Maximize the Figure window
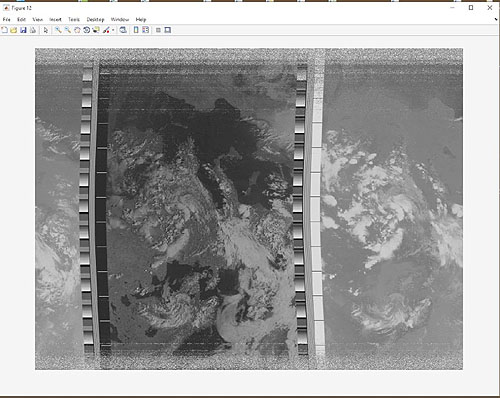The width and height of the screenshot is (500, 398). (x=471, y=8)
